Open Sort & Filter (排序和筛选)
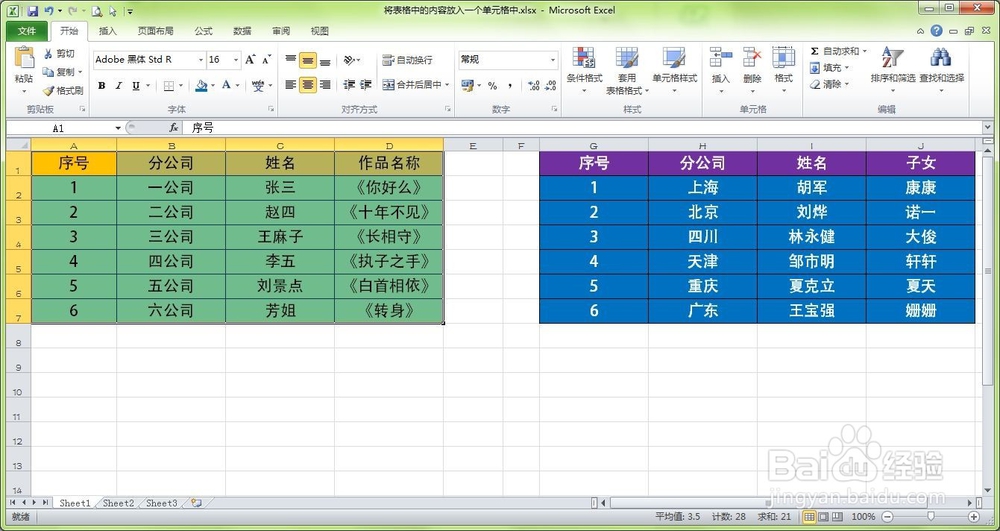Screen dimensions: 1000x531 (892, 69)
